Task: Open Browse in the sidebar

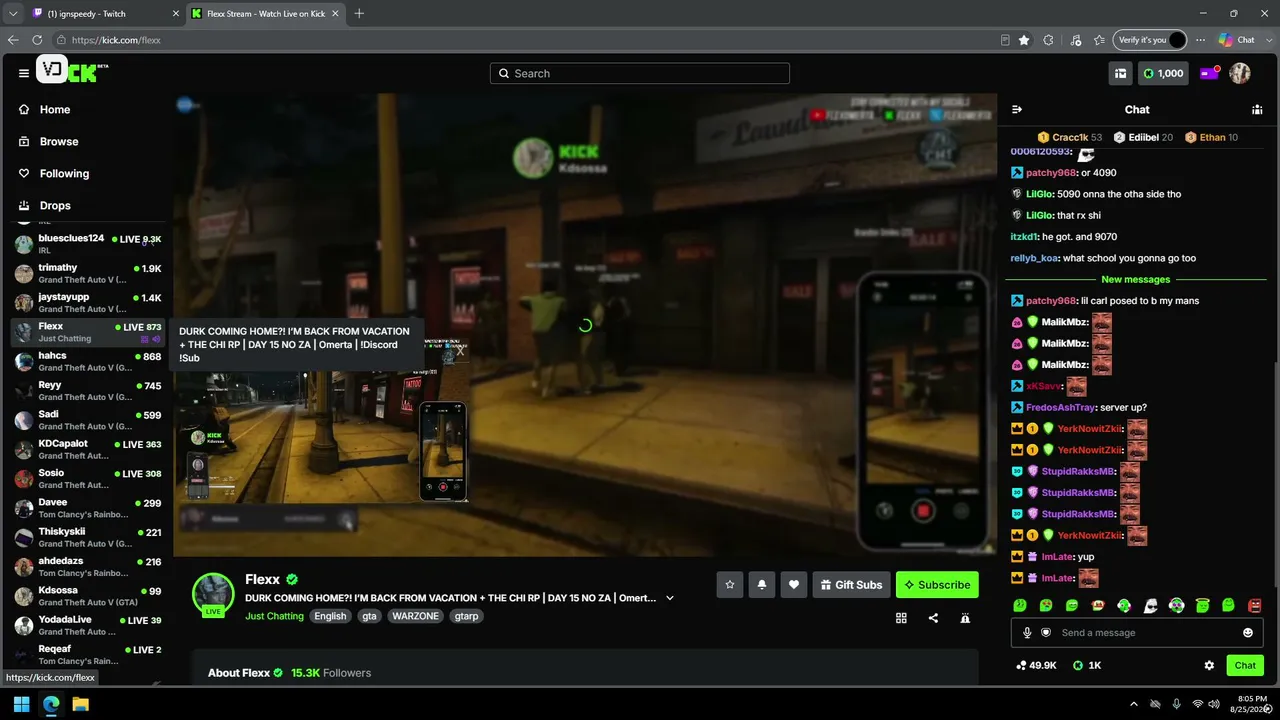Action: [58, 141]
